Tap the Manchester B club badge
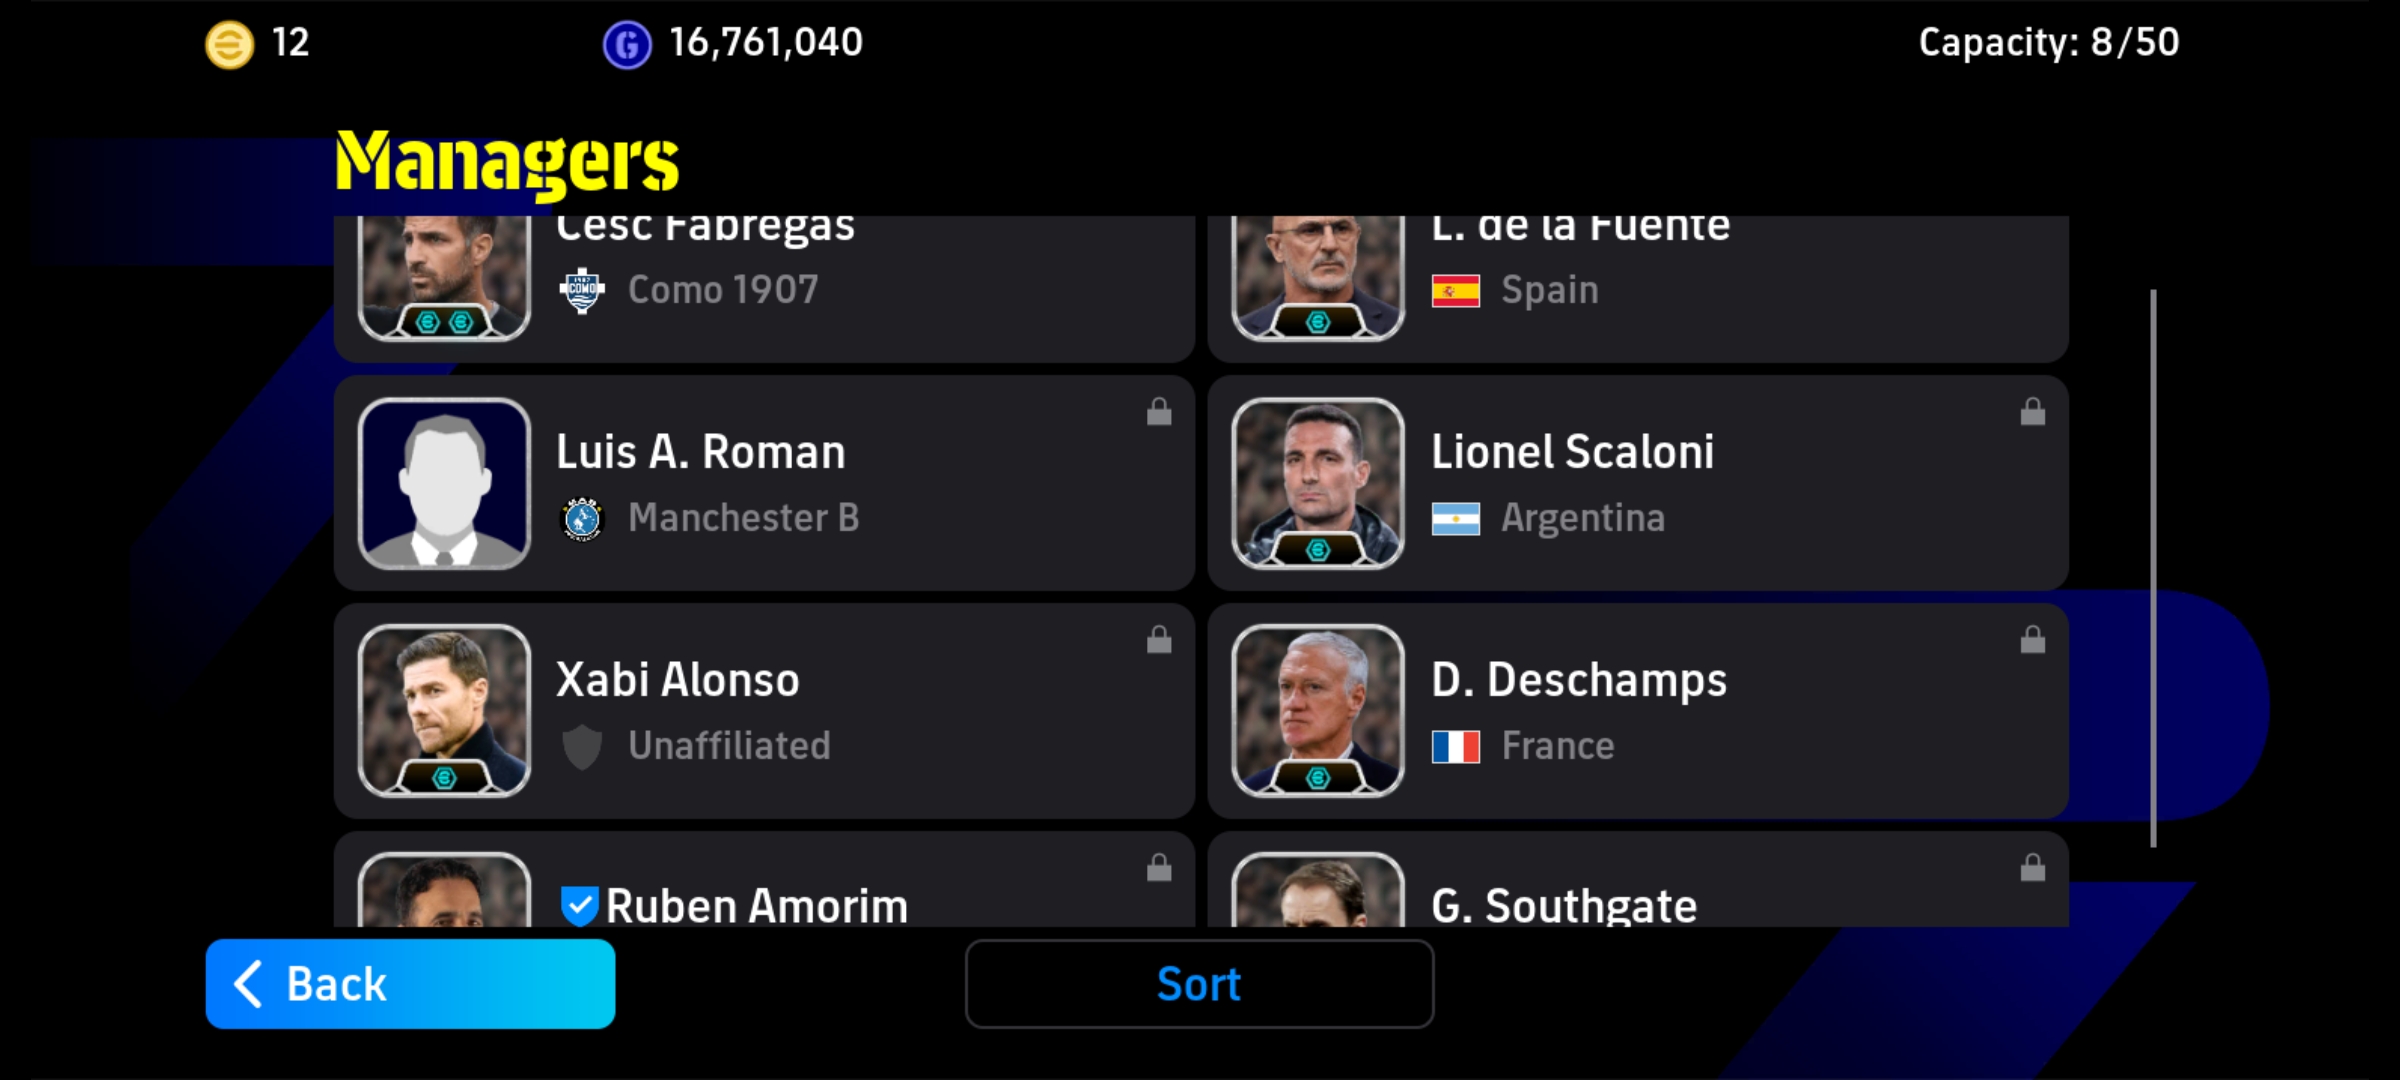Screen dimensions: 2400x1080 (582, 518)
